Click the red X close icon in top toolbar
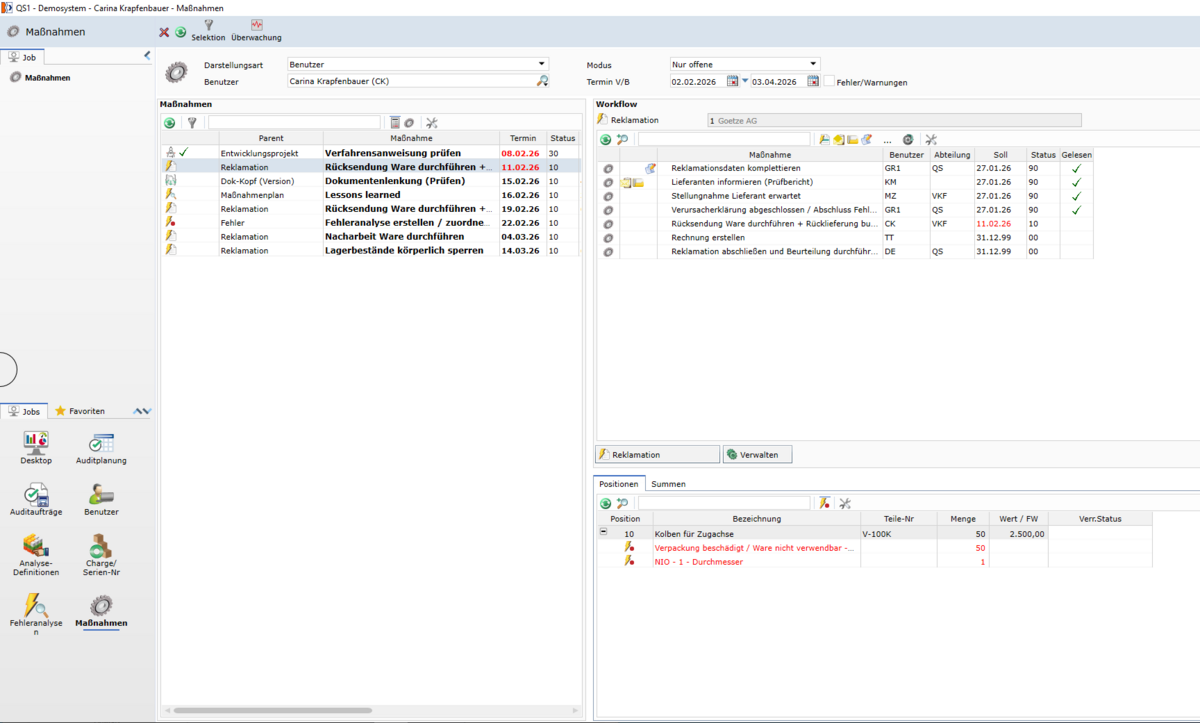The image size is (1200, 723). click(x=164, y=32)
